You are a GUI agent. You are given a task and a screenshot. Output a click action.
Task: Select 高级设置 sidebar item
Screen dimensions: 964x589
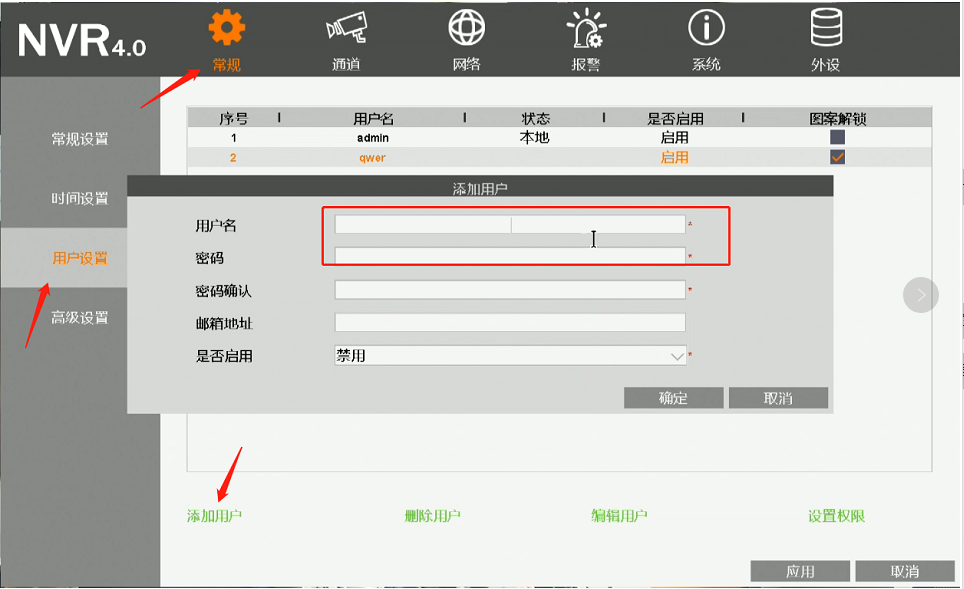point(80,318)
